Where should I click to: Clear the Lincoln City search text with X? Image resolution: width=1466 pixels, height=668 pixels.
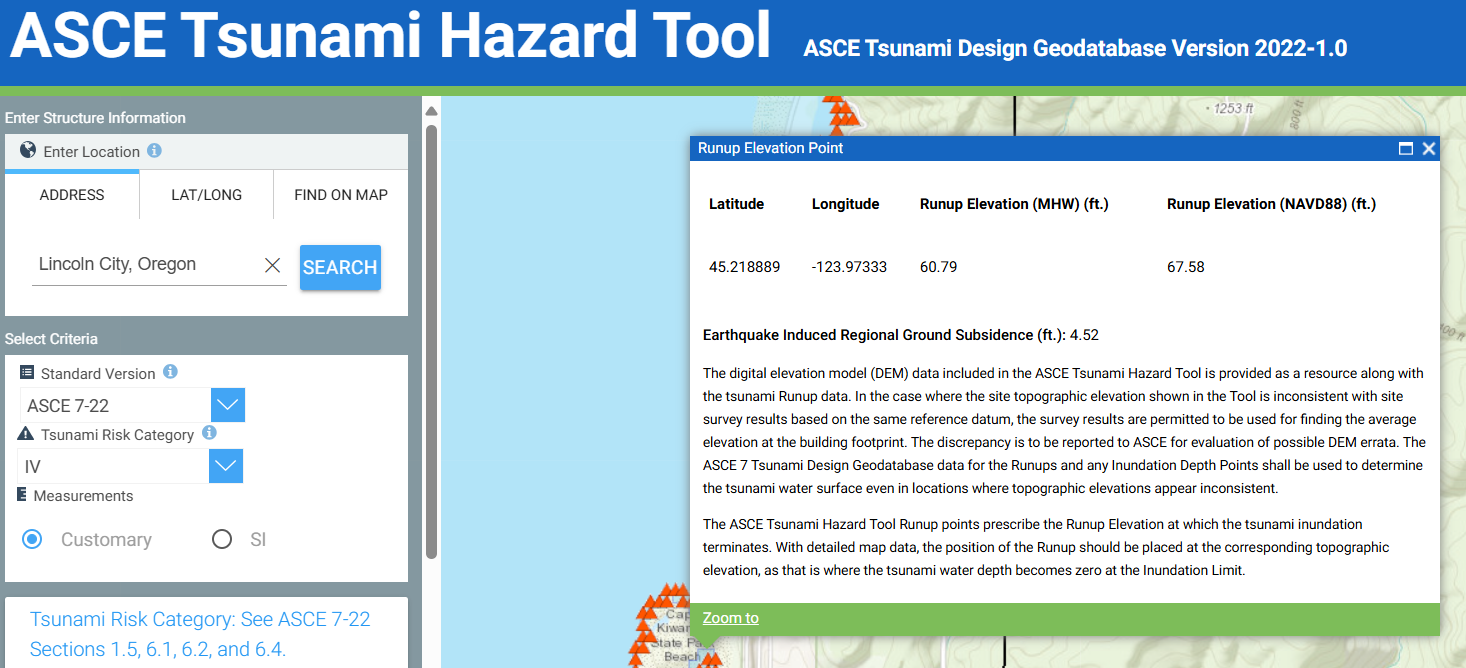[272, 265]
